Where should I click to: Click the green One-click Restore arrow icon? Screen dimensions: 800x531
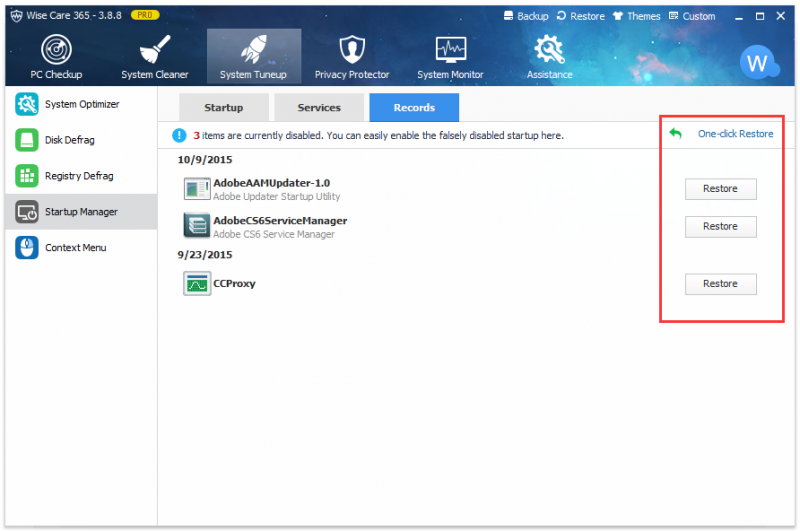(676, 134)
